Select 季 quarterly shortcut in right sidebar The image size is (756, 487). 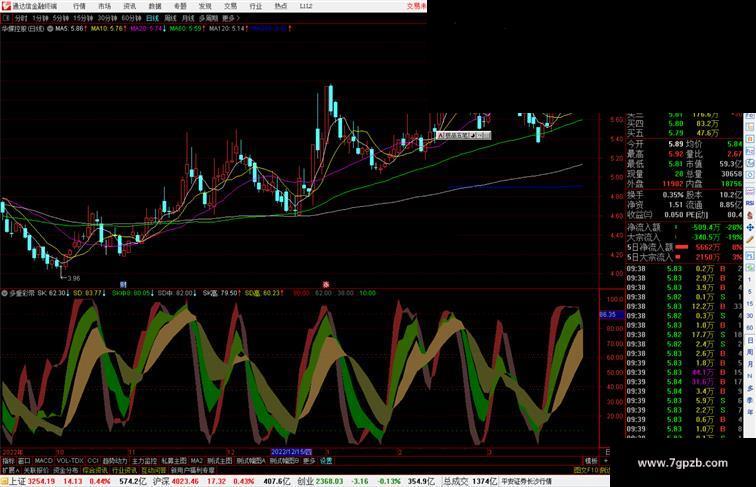click(750, 400)
